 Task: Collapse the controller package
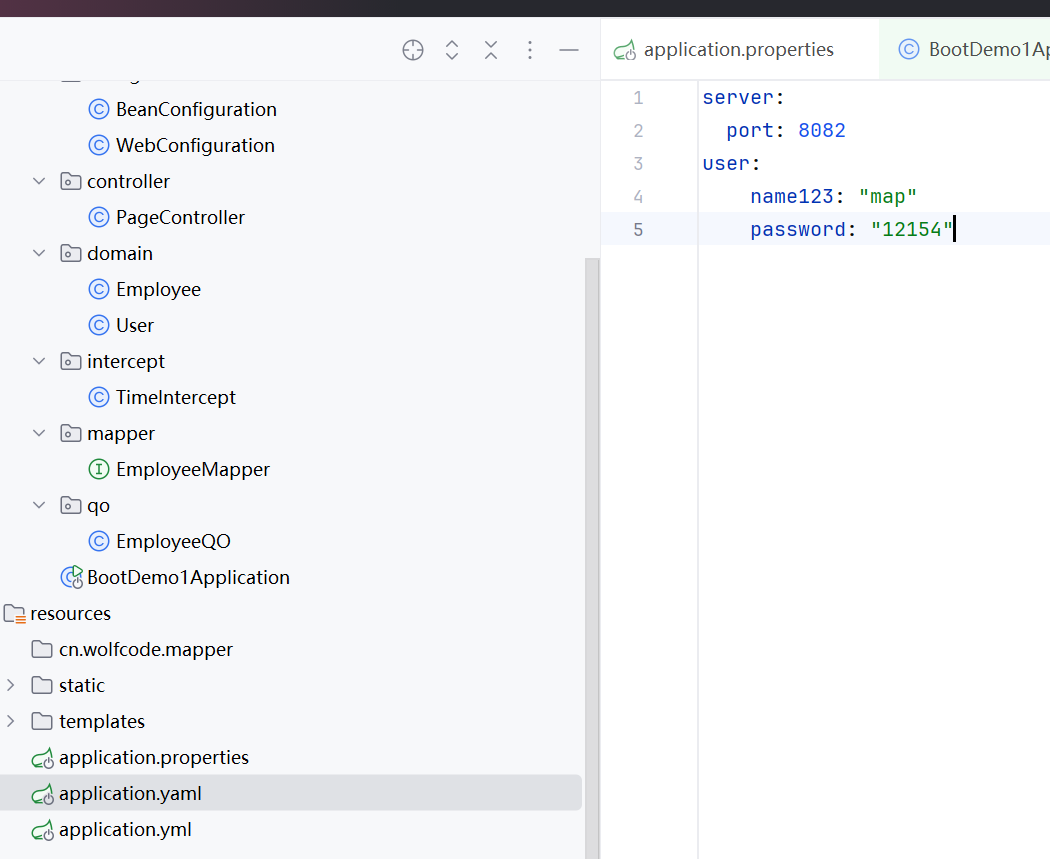tap(39, 181)
